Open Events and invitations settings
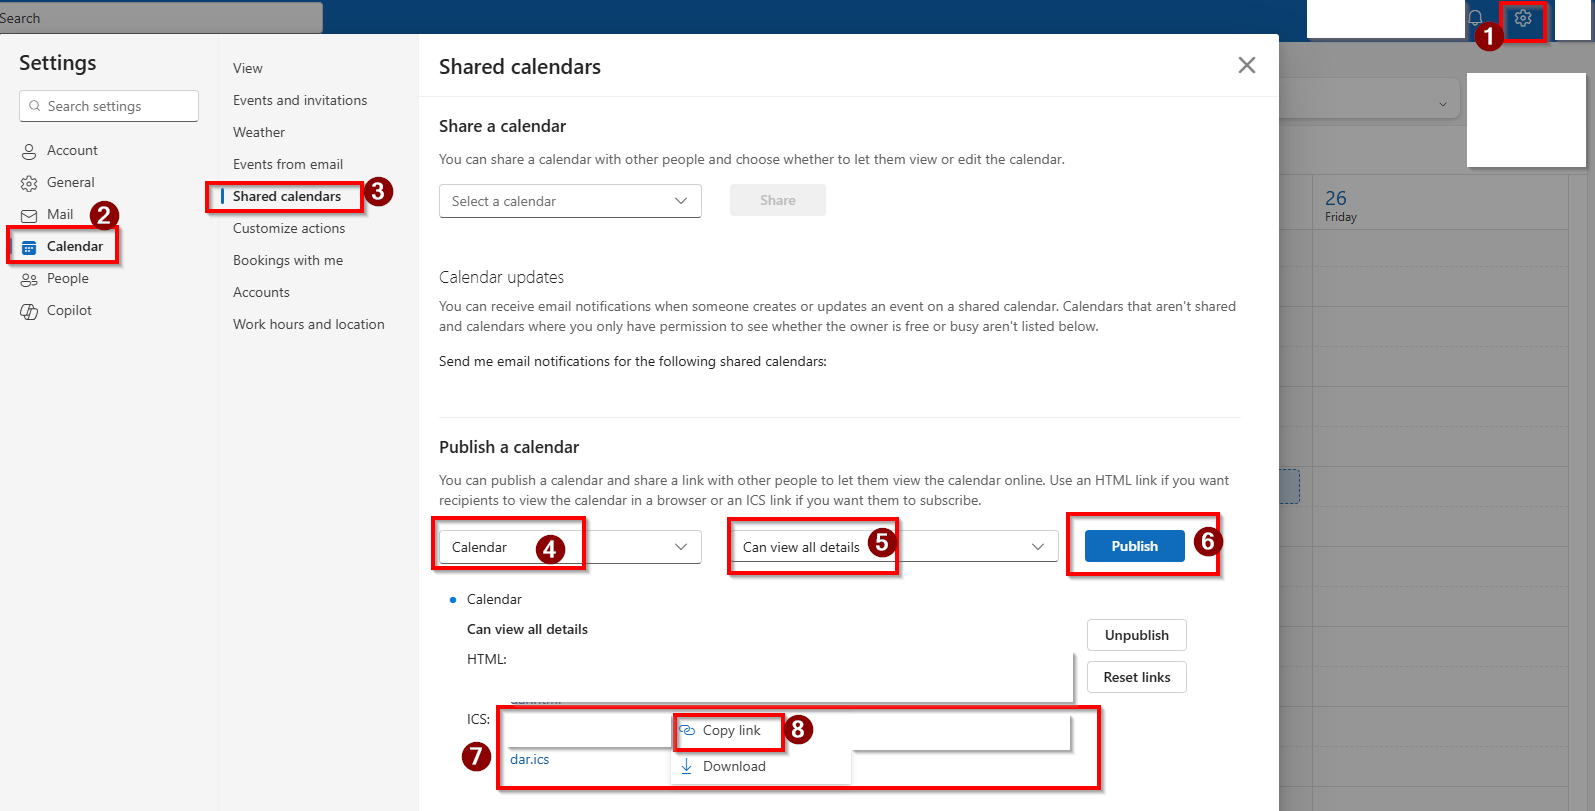This screenshot has height=811, width=1595. click(x=300, y=100)
